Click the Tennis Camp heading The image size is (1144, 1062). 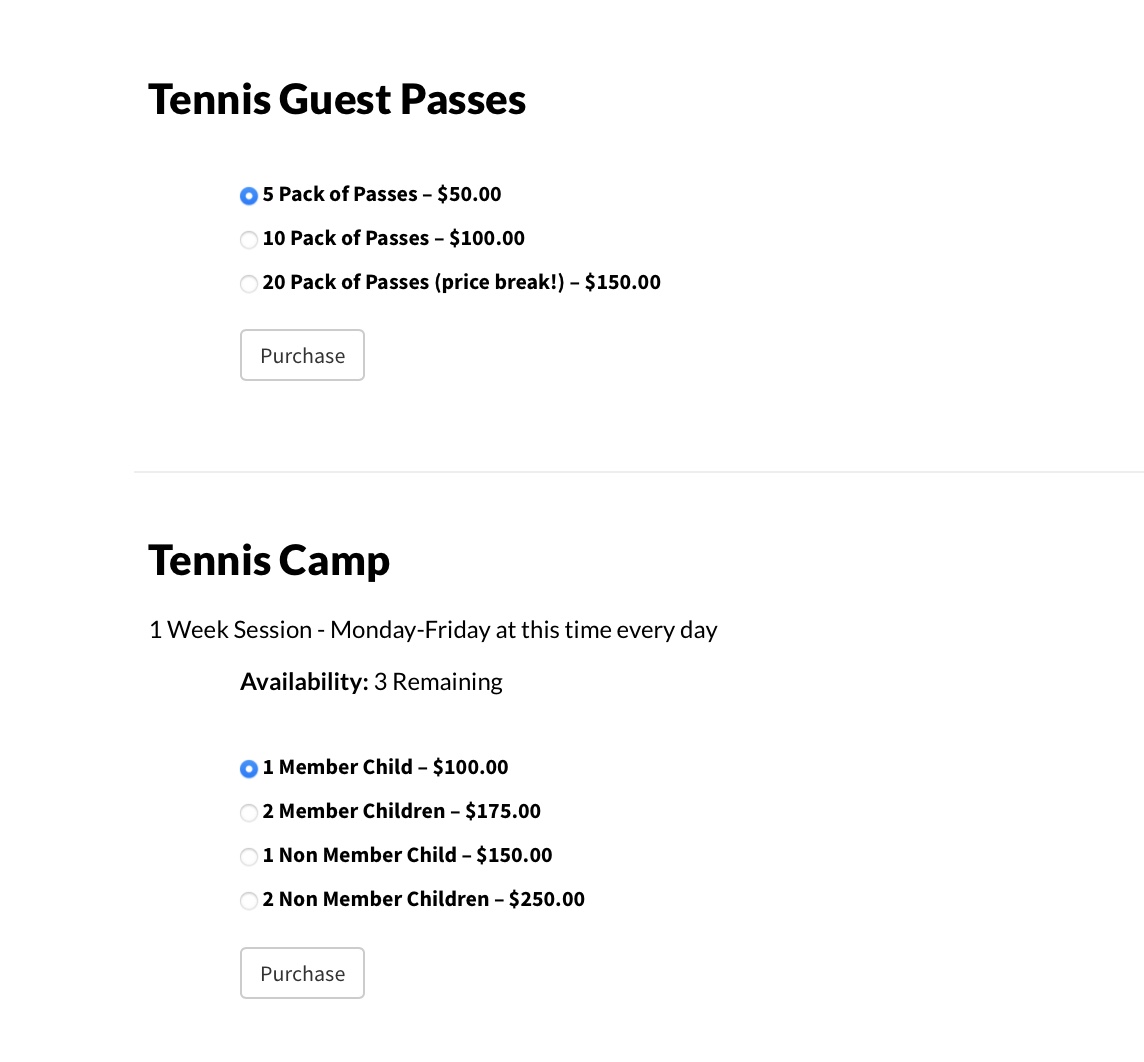point(269,560)
